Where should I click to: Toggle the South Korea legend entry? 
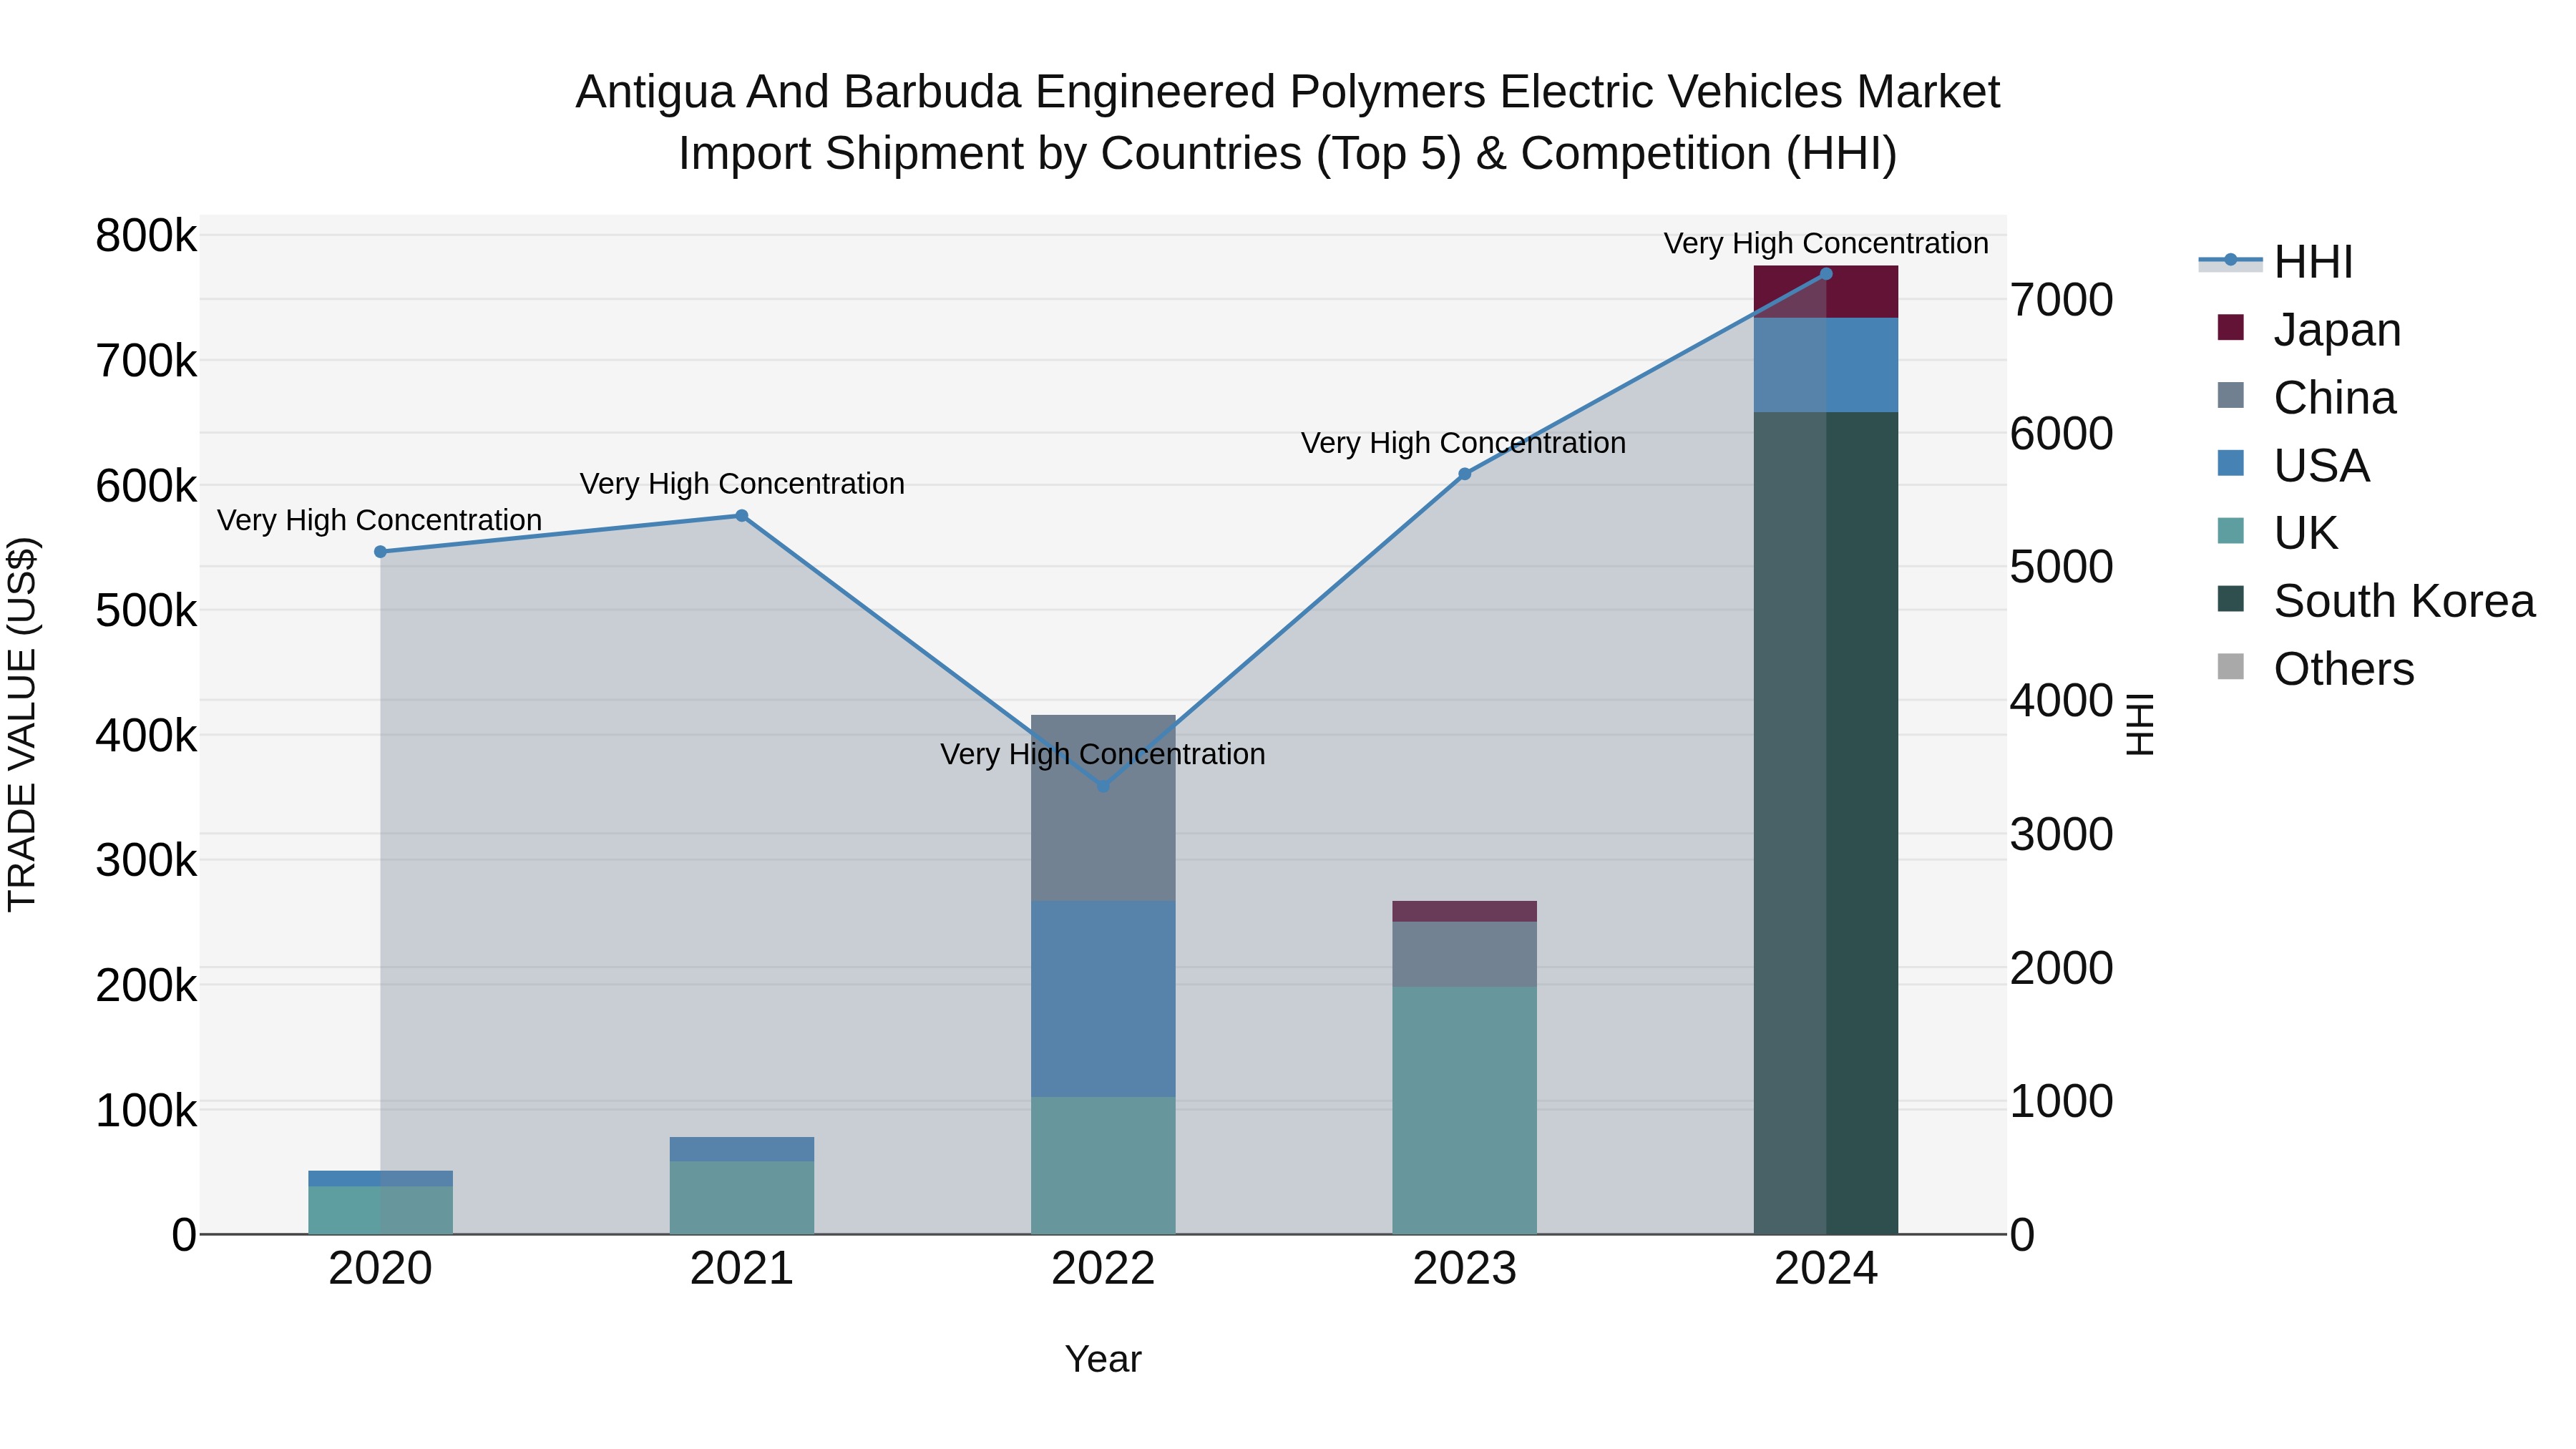tap(2376, 601)
